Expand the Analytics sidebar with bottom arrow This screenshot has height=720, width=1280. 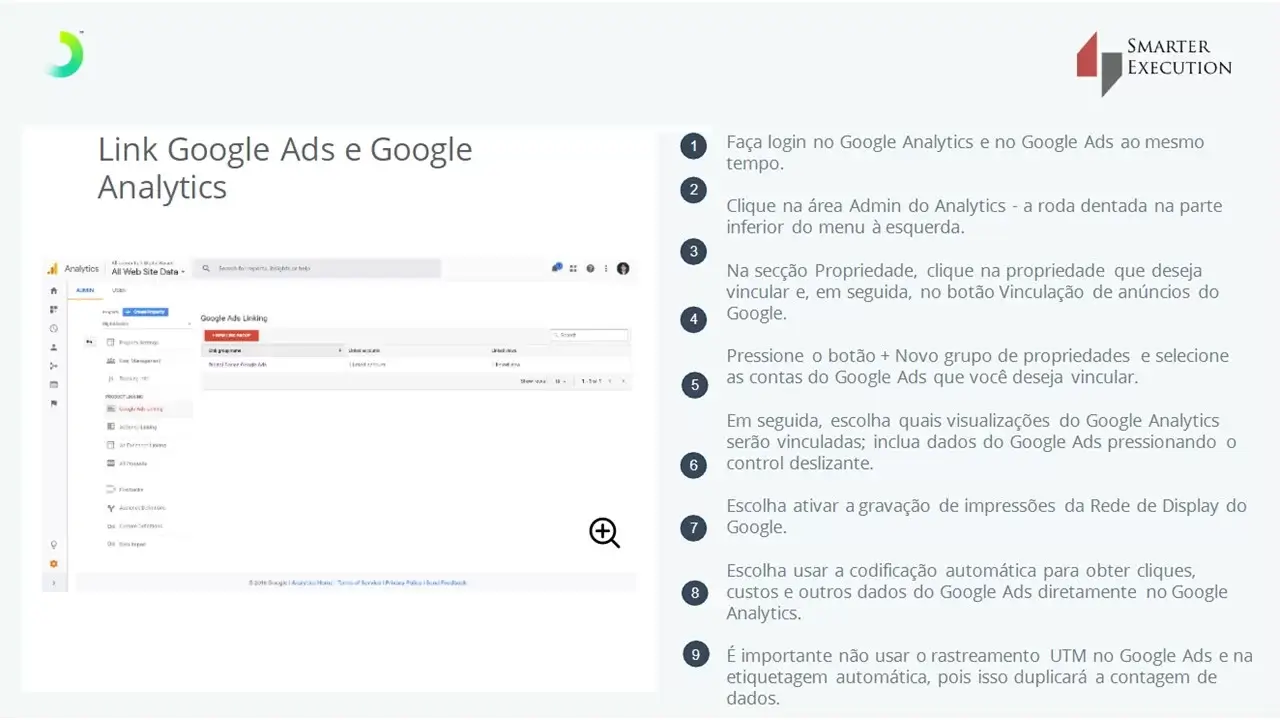tap(54, 582)
